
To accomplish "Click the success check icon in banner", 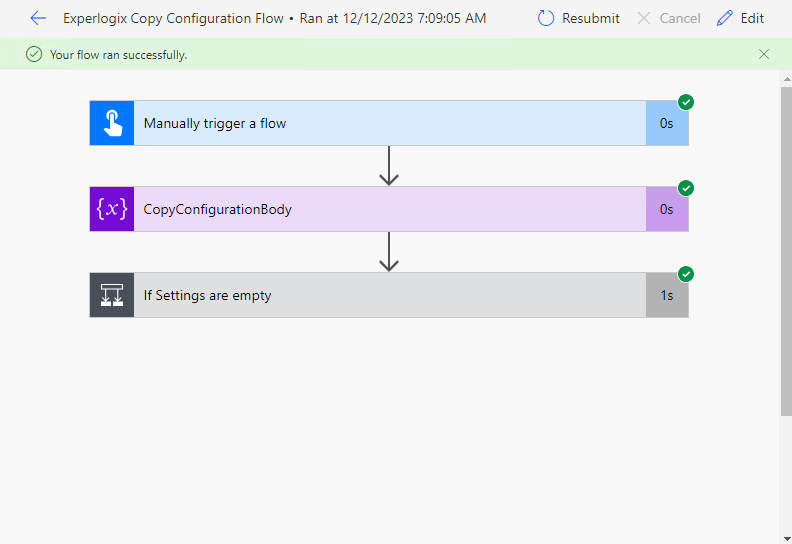I will point(34,54).
